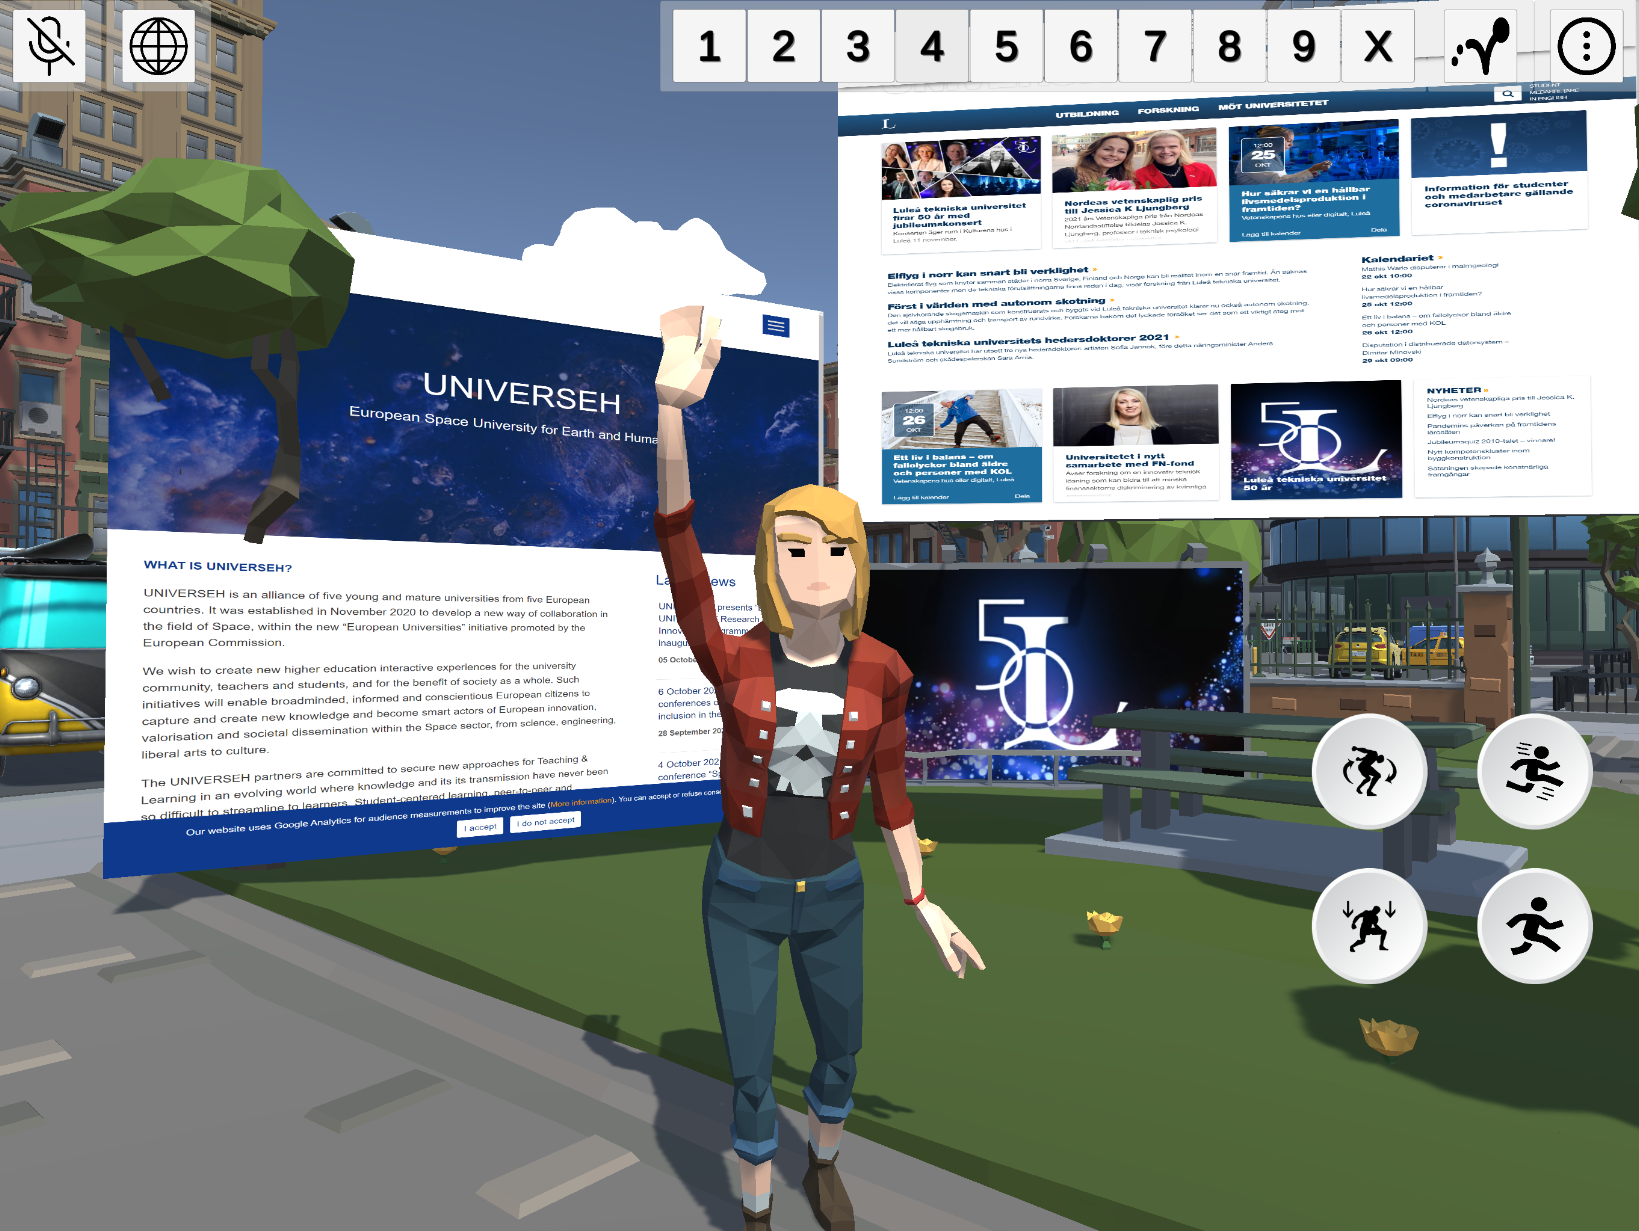Viewport: 1639px width, 1231px height.
Task: Click 'I do not accept' cookie button
Action: coord(546,821)
